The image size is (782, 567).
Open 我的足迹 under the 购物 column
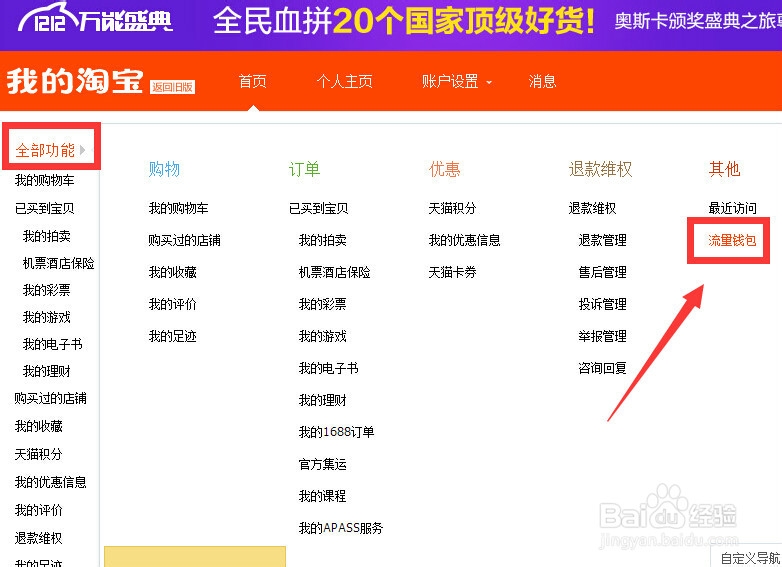(172, 336)
